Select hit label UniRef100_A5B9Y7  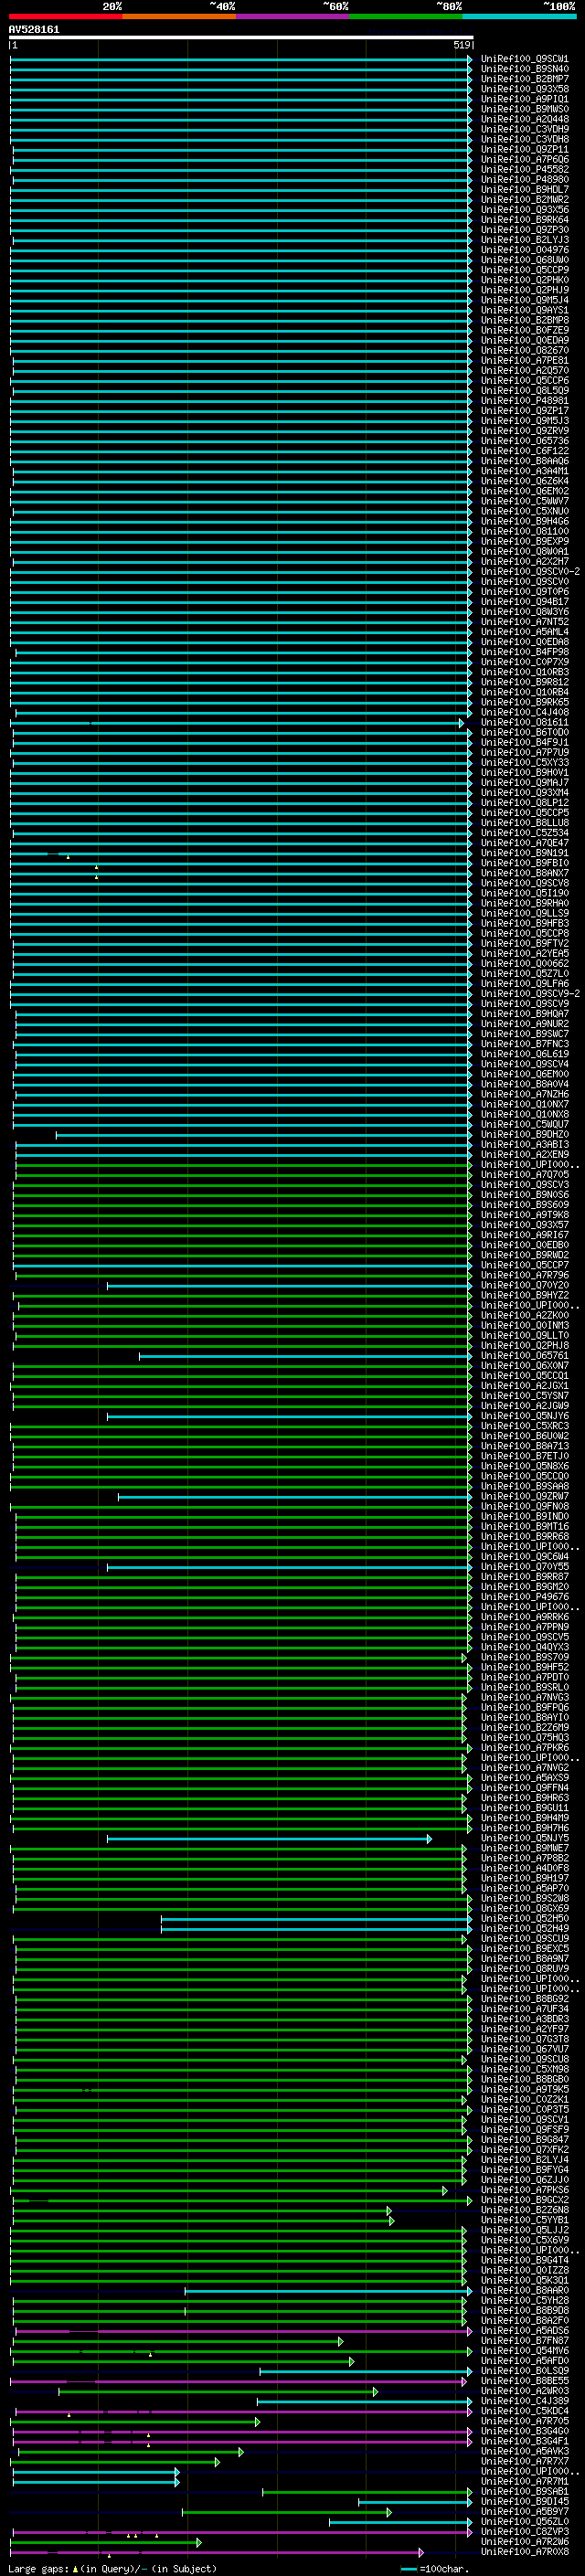coord(524,2511)
